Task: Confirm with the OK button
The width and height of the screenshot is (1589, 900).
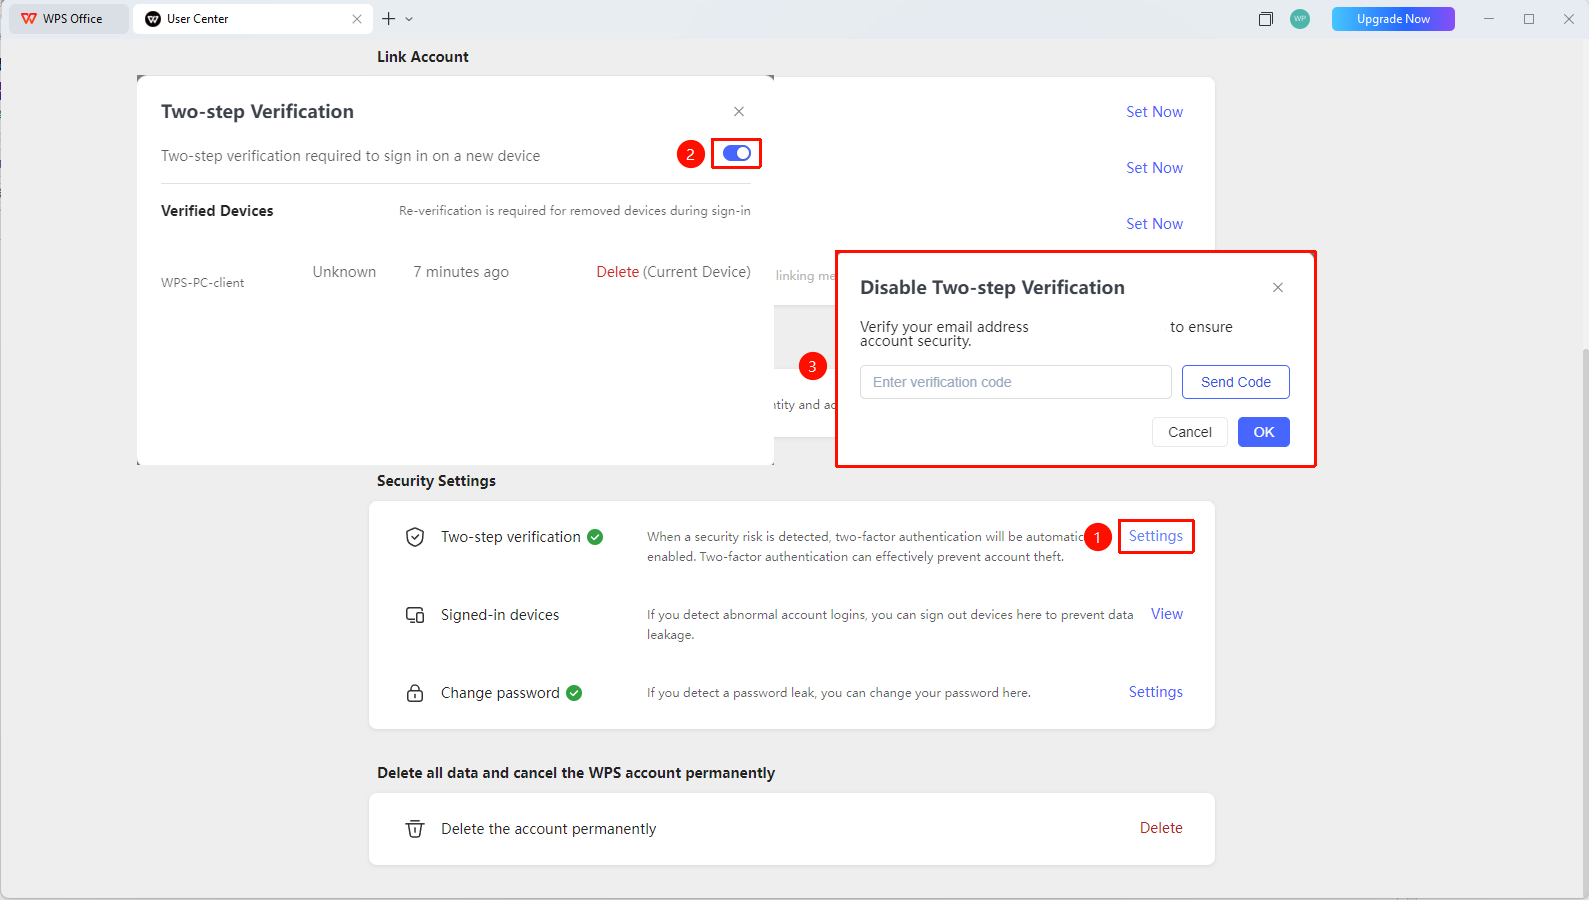Action: point(1264,432)
